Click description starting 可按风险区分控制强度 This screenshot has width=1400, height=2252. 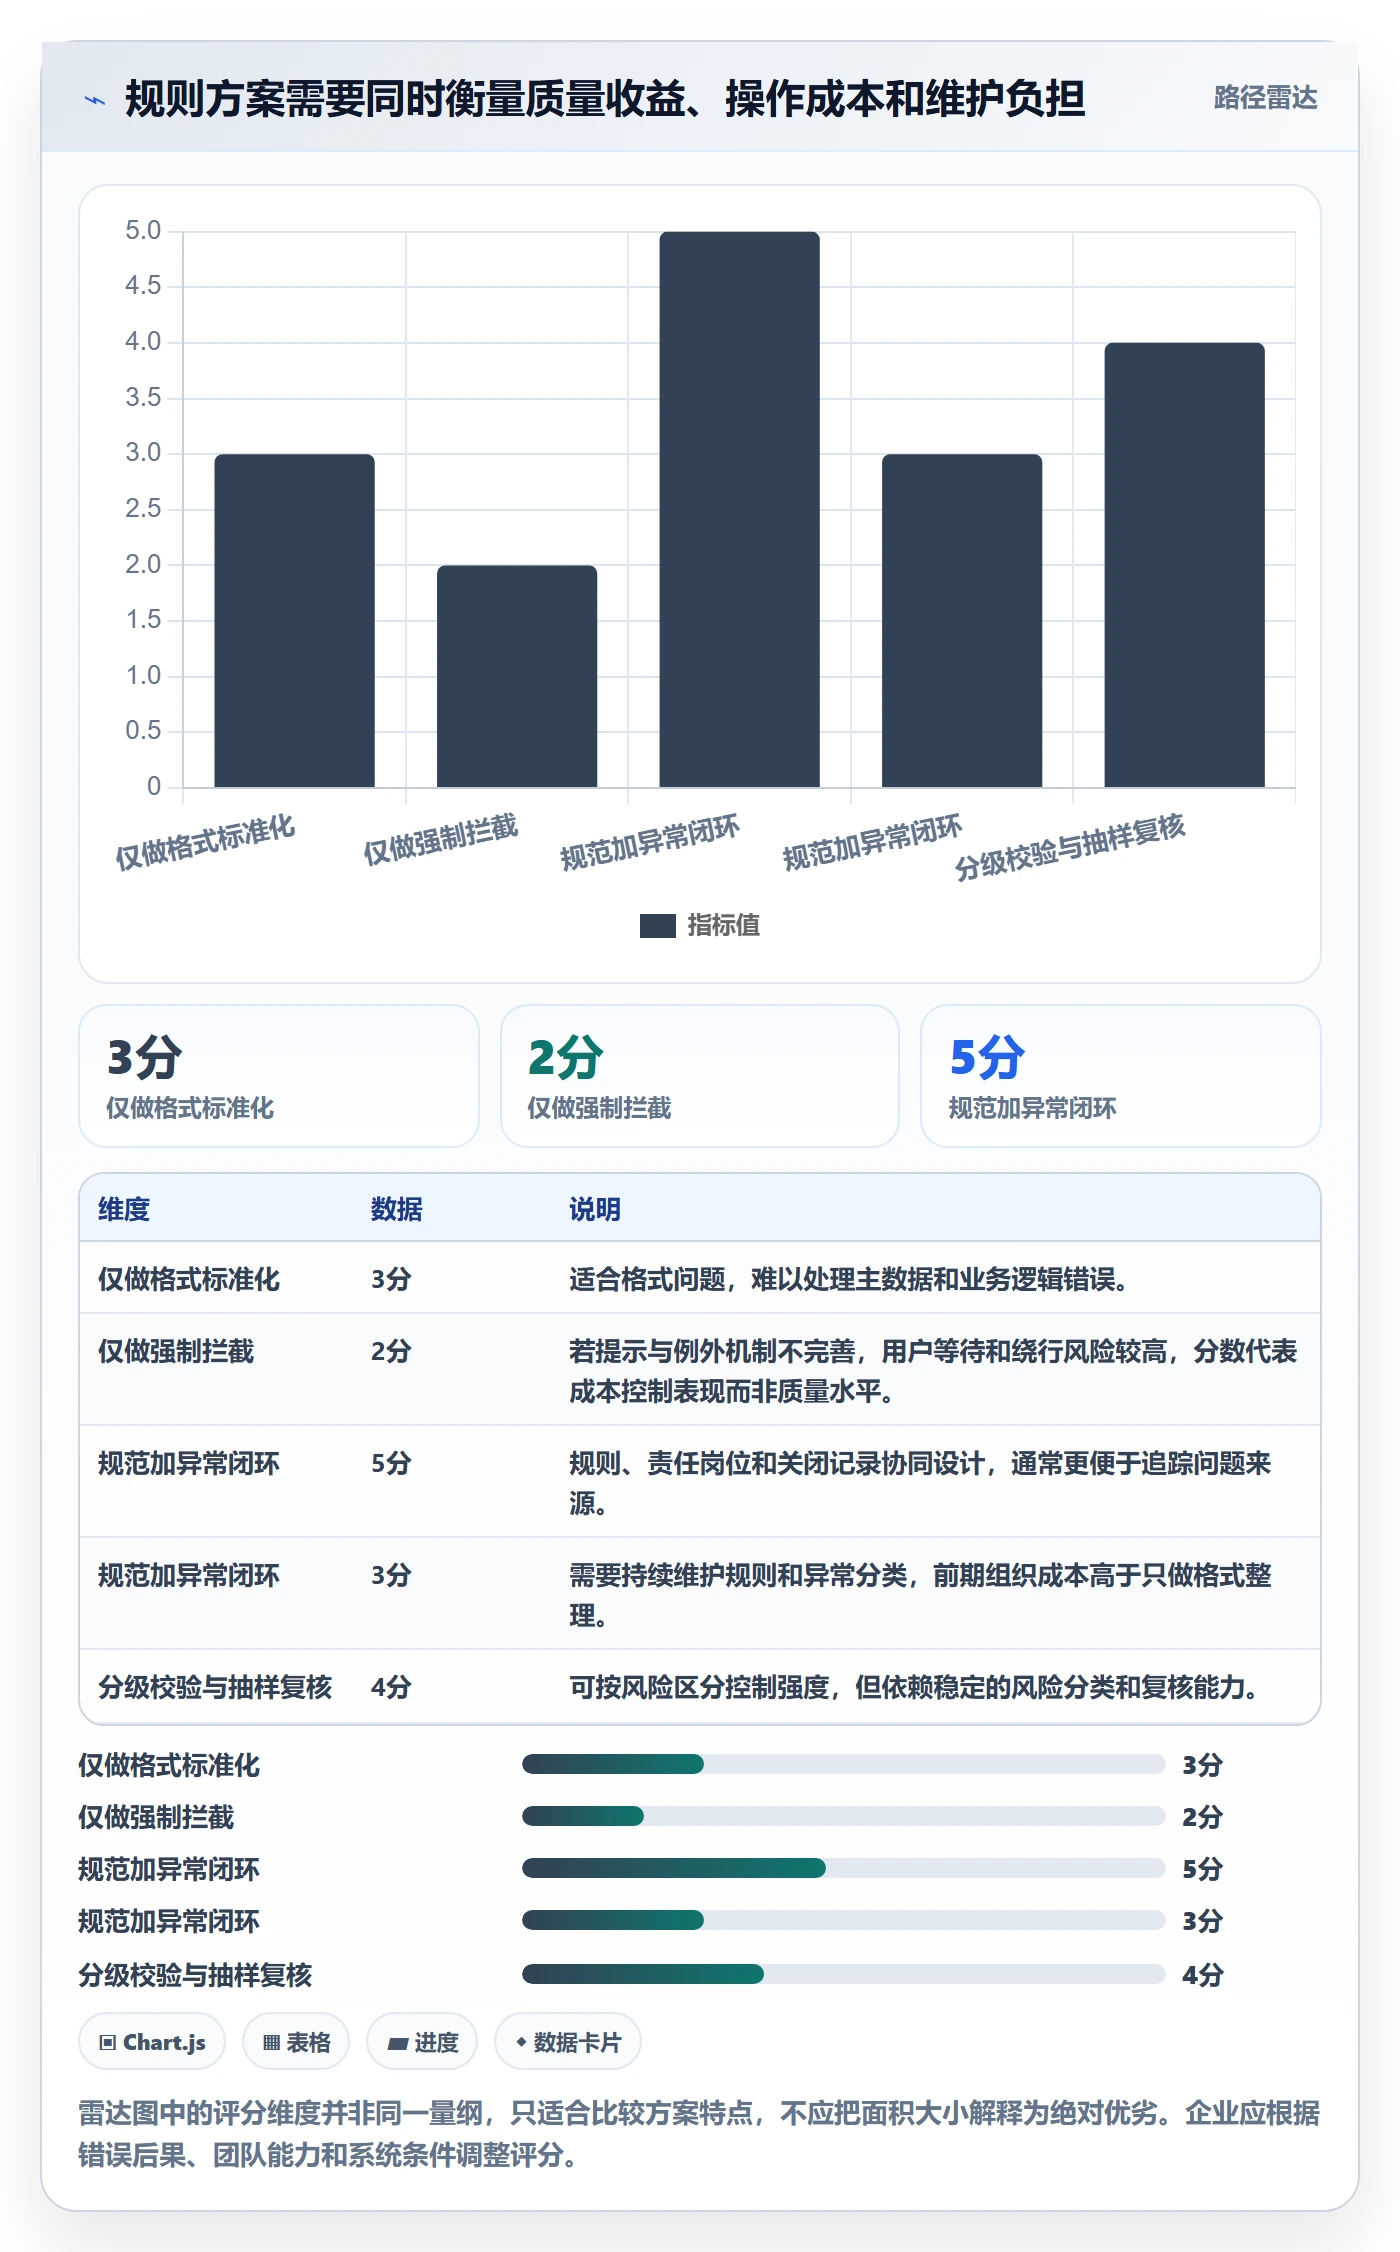point(913,1687)
